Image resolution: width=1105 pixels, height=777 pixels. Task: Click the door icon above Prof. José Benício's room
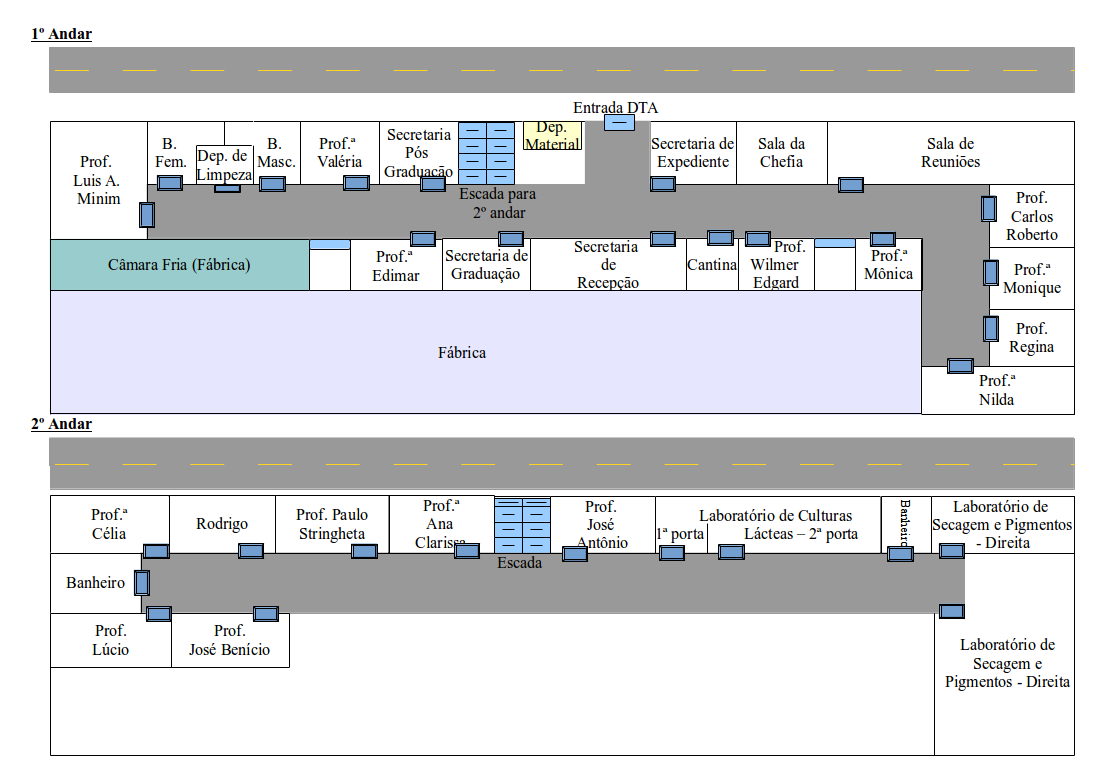(266, 614)
